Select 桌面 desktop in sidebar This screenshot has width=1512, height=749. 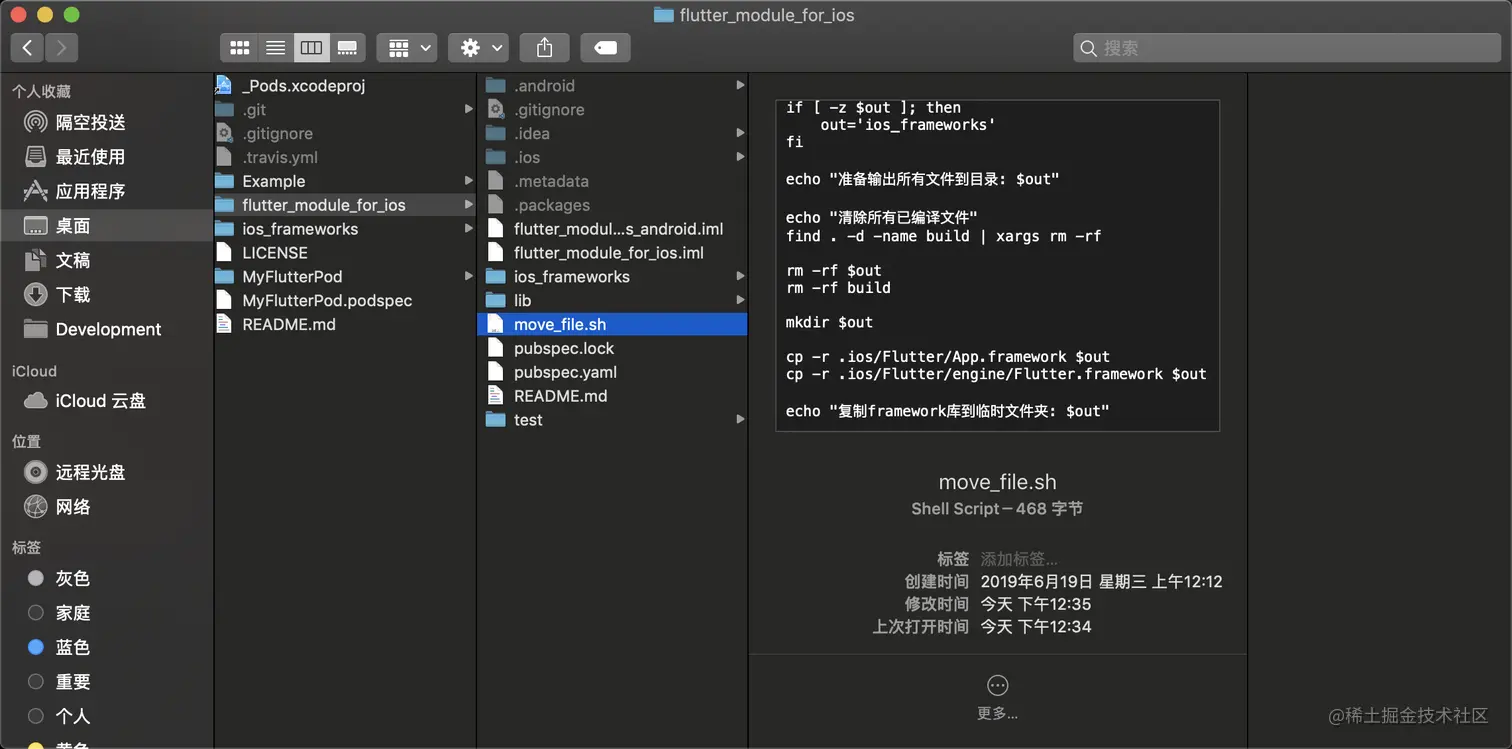(107, 226)
